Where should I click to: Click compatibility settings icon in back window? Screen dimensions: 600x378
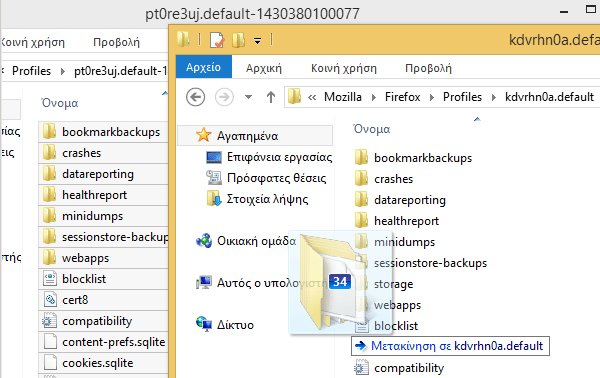pyautogui.click(x=50, y=321)
